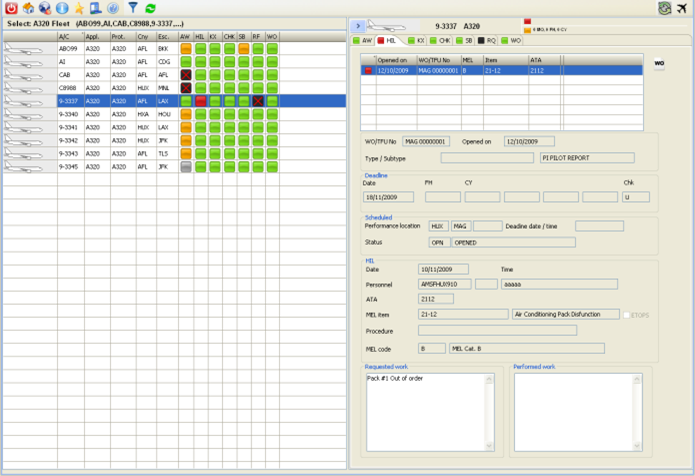Open the CHK tab

coord(440,41)
